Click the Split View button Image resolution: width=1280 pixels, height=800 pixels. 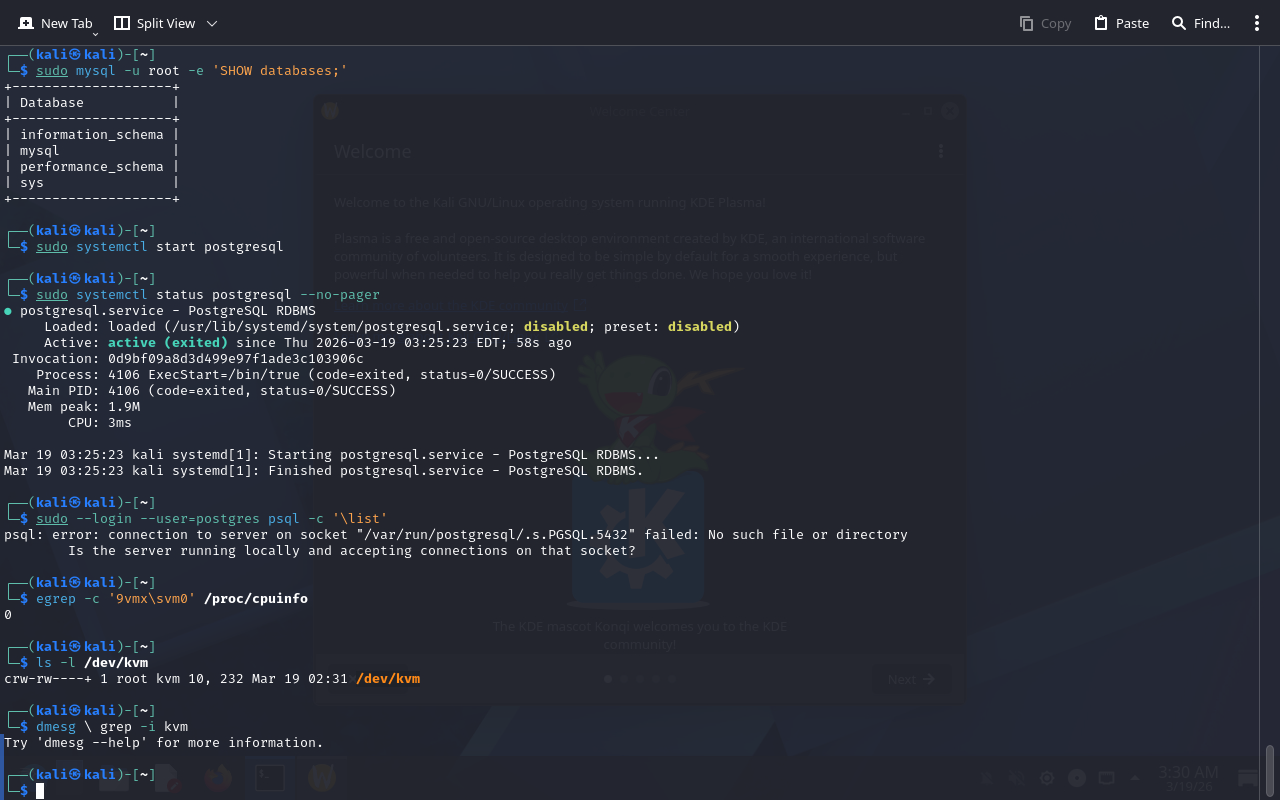(x=154, y=23)
